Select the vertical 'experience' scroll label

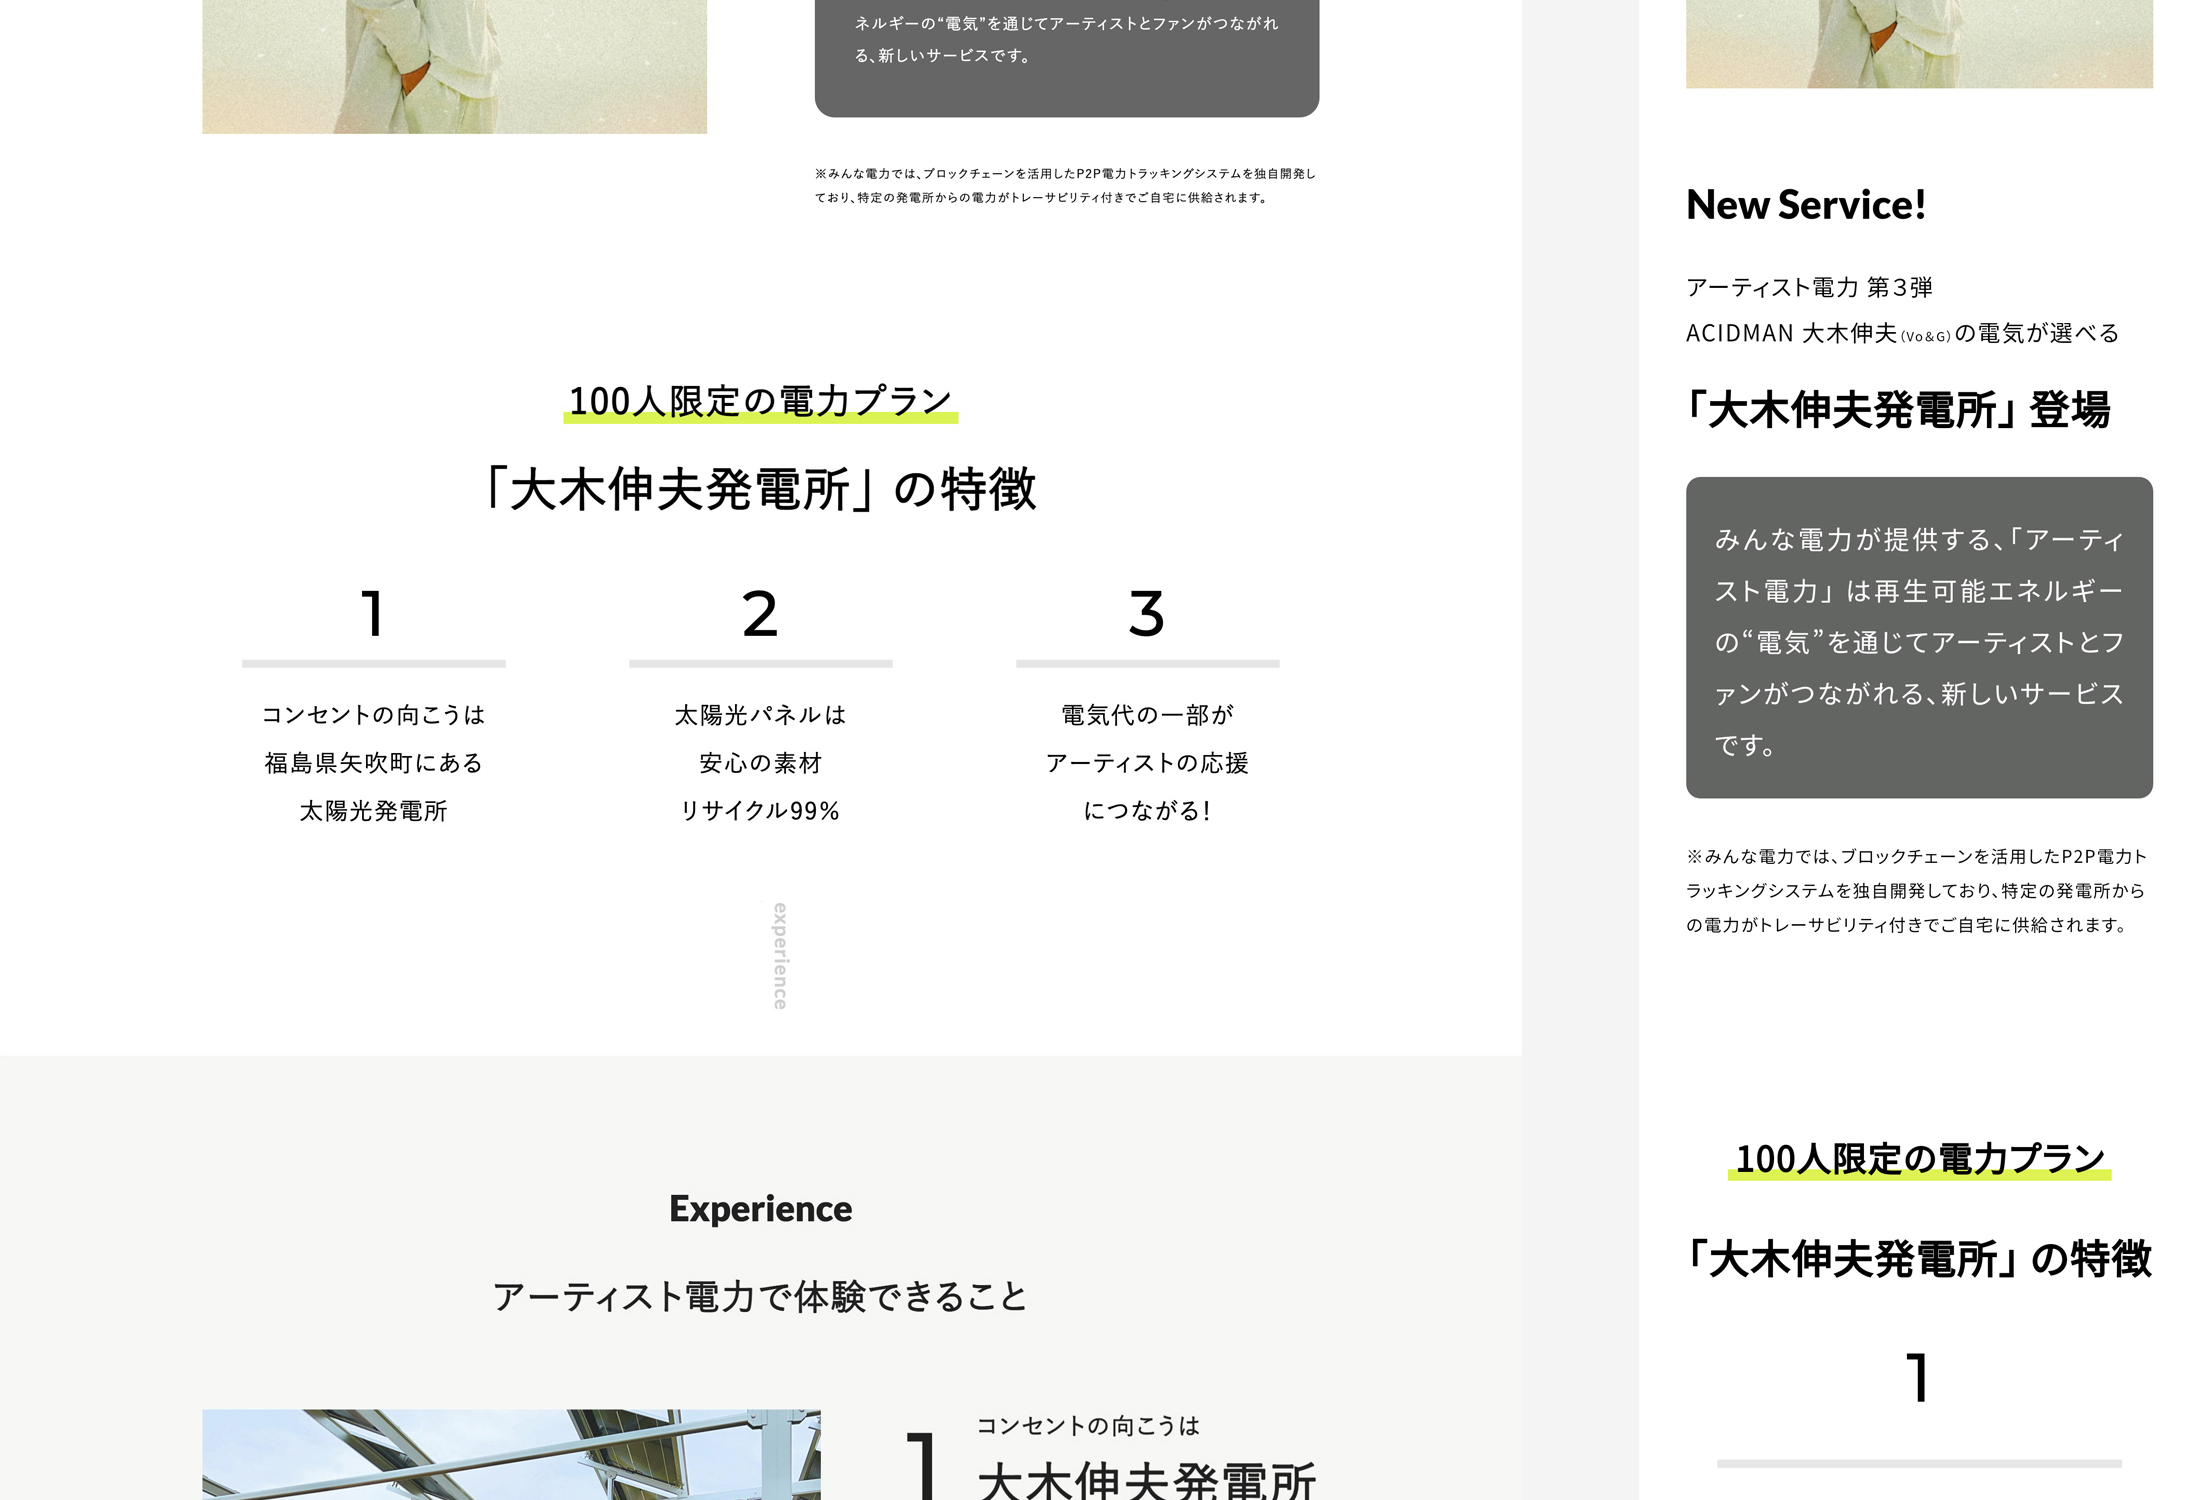point(780,956)
